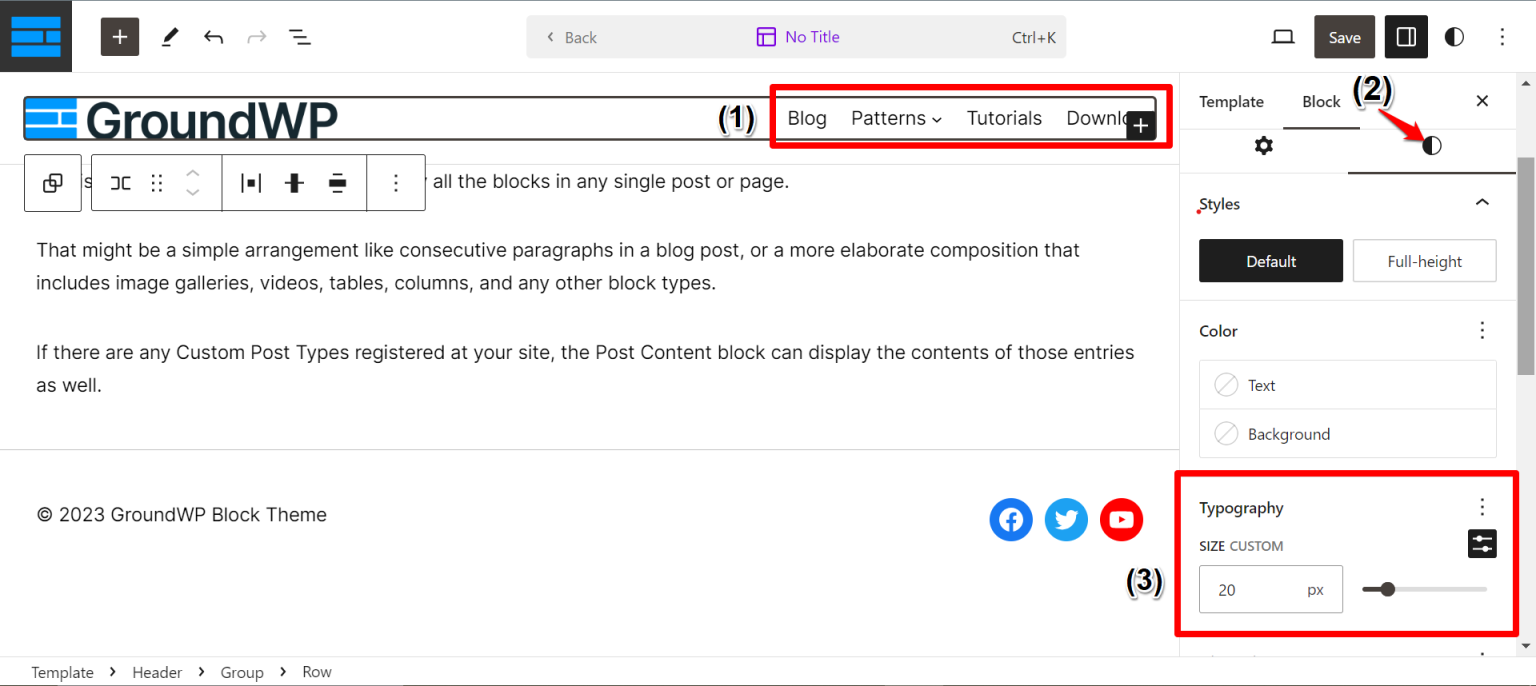Open the typography size presets icon
The height and width of the screenshot is (686, 1536).
coord(1481,544)
